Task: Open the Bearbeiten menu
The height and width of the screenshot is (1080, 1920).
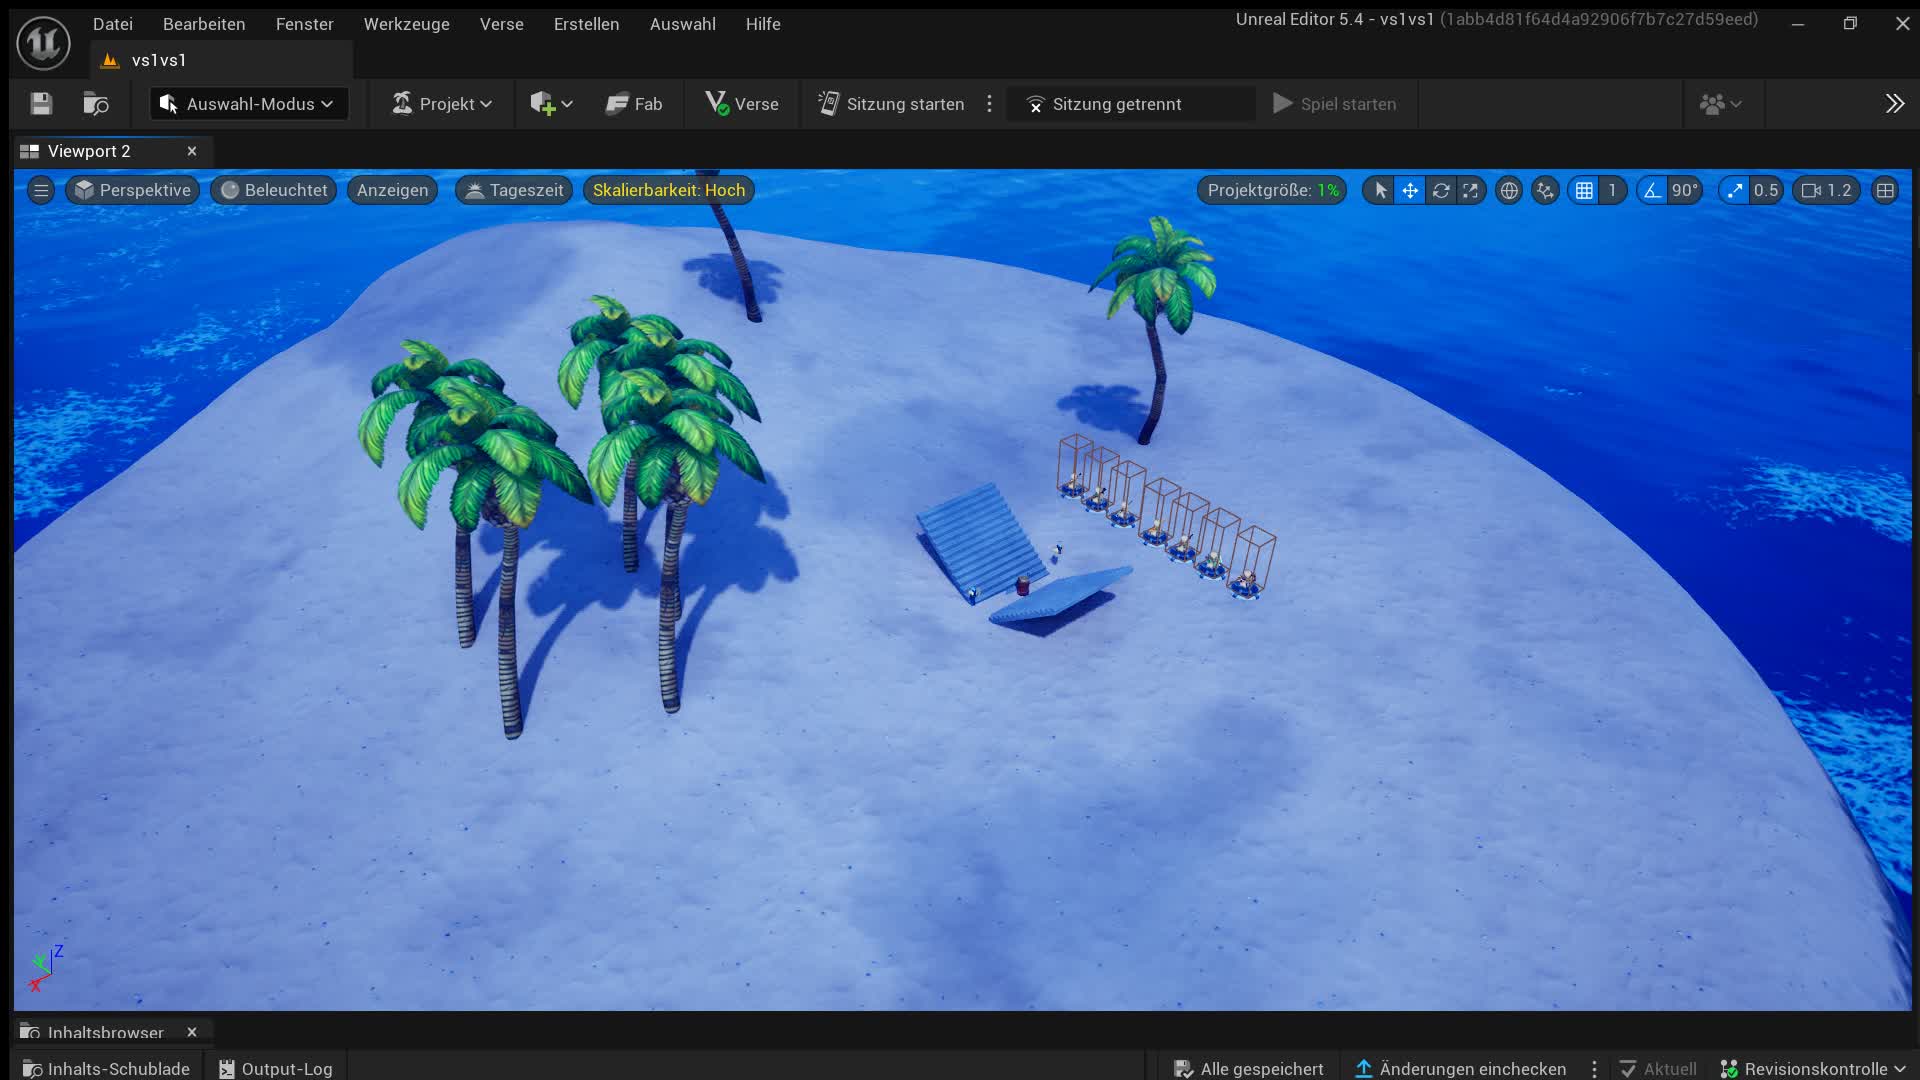Action: pyautogui.click(x=204, y=24)
